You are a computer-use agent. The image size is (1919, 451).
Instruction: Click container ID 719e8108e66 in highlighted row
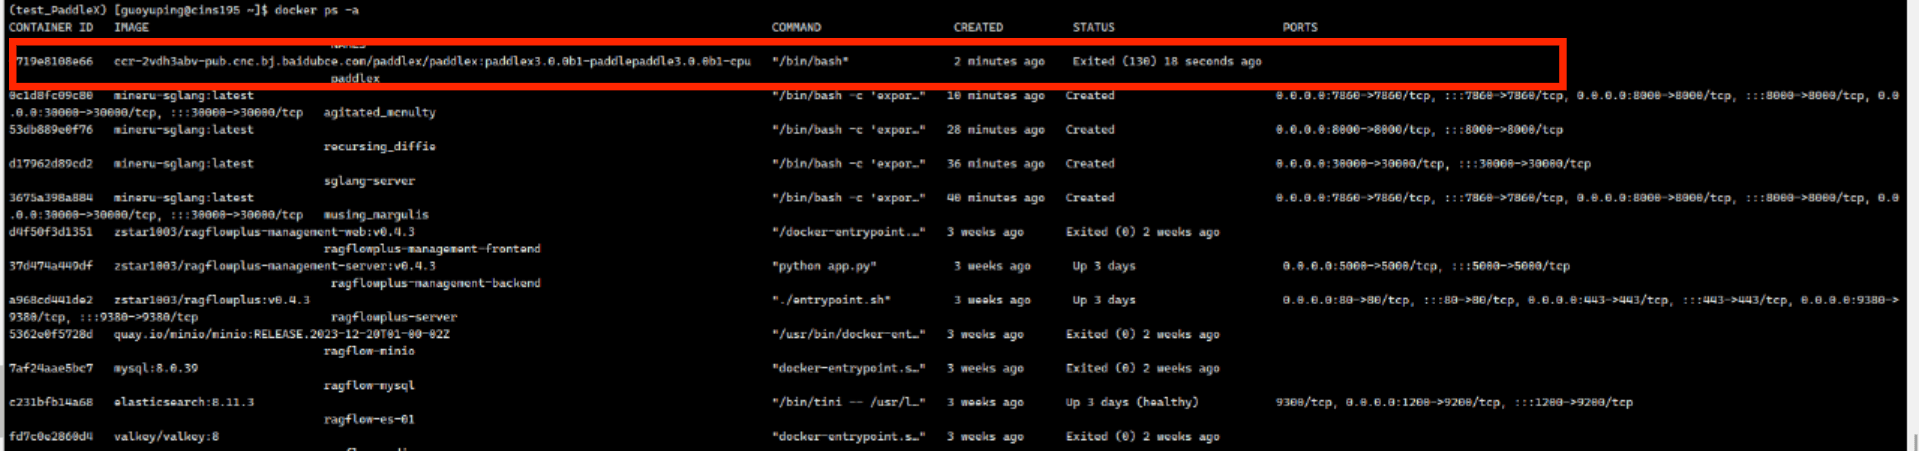pyautogui.click(x=54, y=61)
